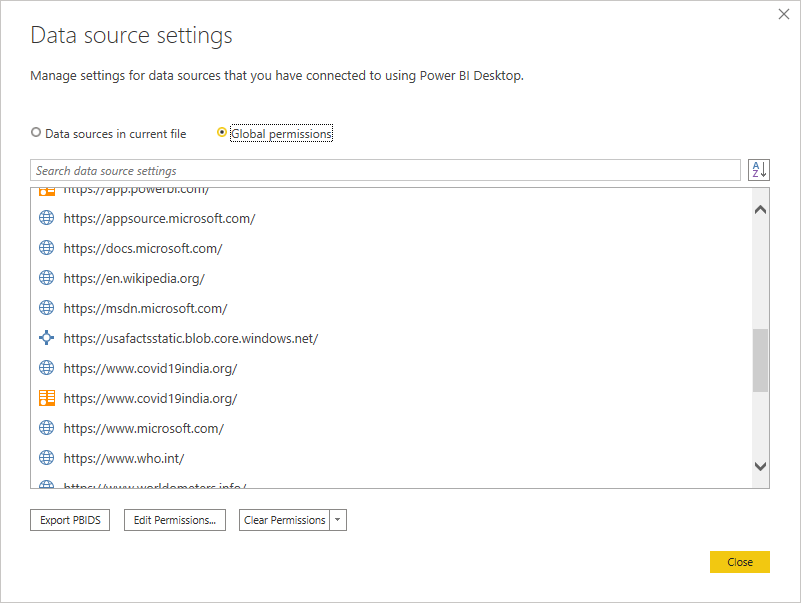Open the Clear Permissions dropdown arrow
Viewport: 801px width, 603px height.
337,520
